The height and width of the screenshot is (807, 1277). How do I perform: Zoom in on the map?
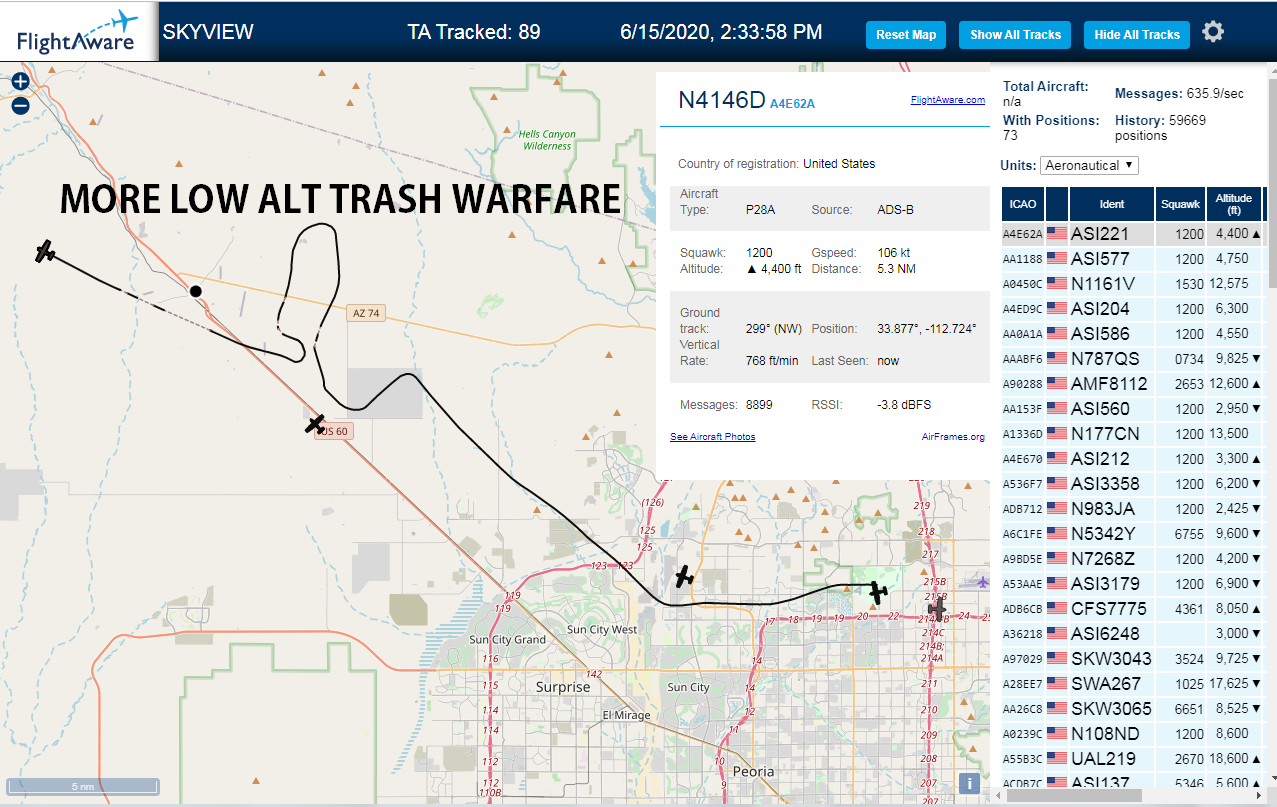point(20,81)
